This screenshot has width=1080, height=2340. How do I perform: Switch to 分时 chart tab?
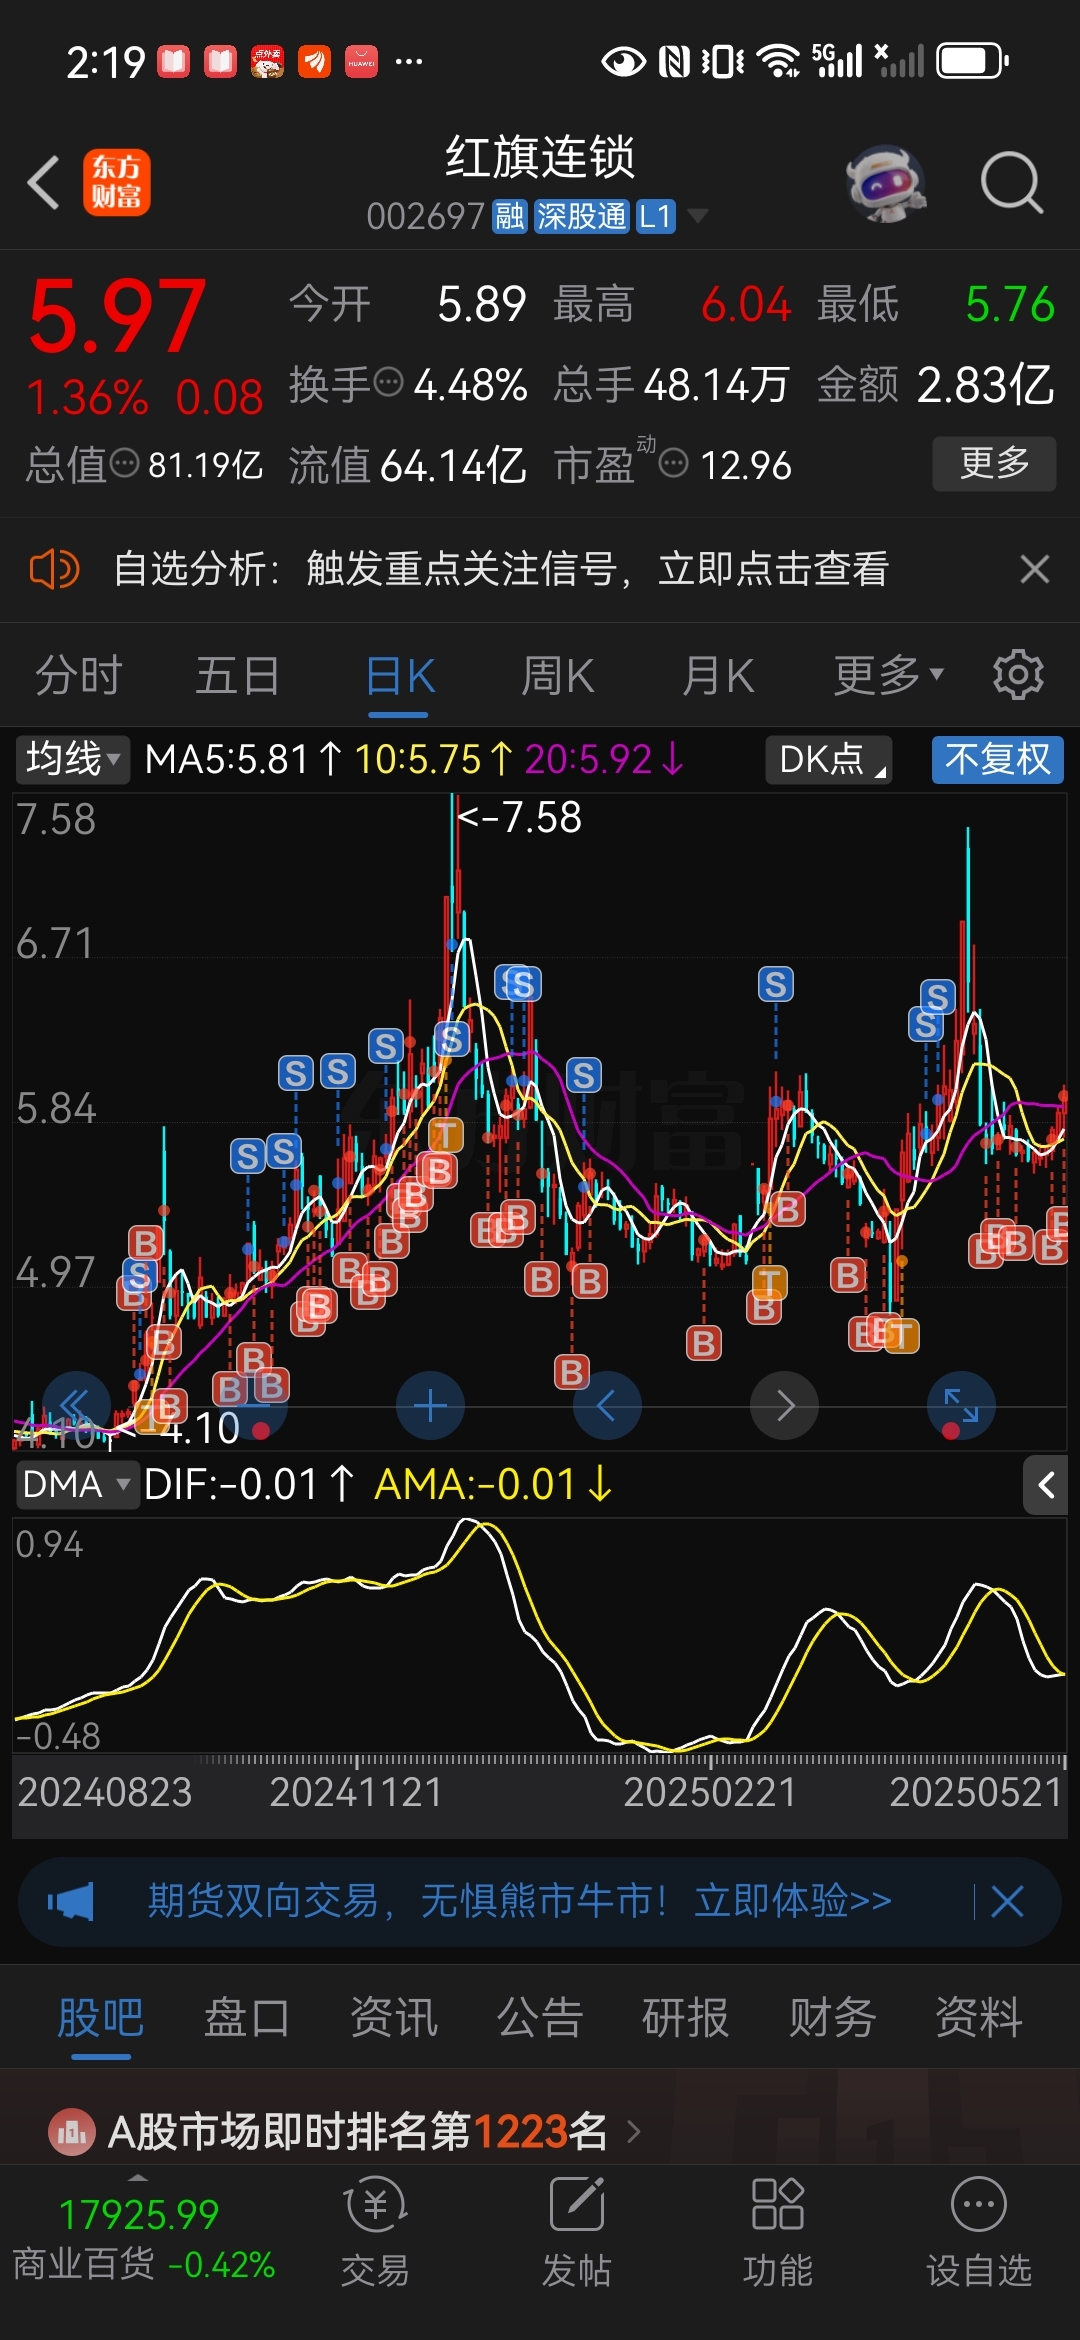[79, 676]
